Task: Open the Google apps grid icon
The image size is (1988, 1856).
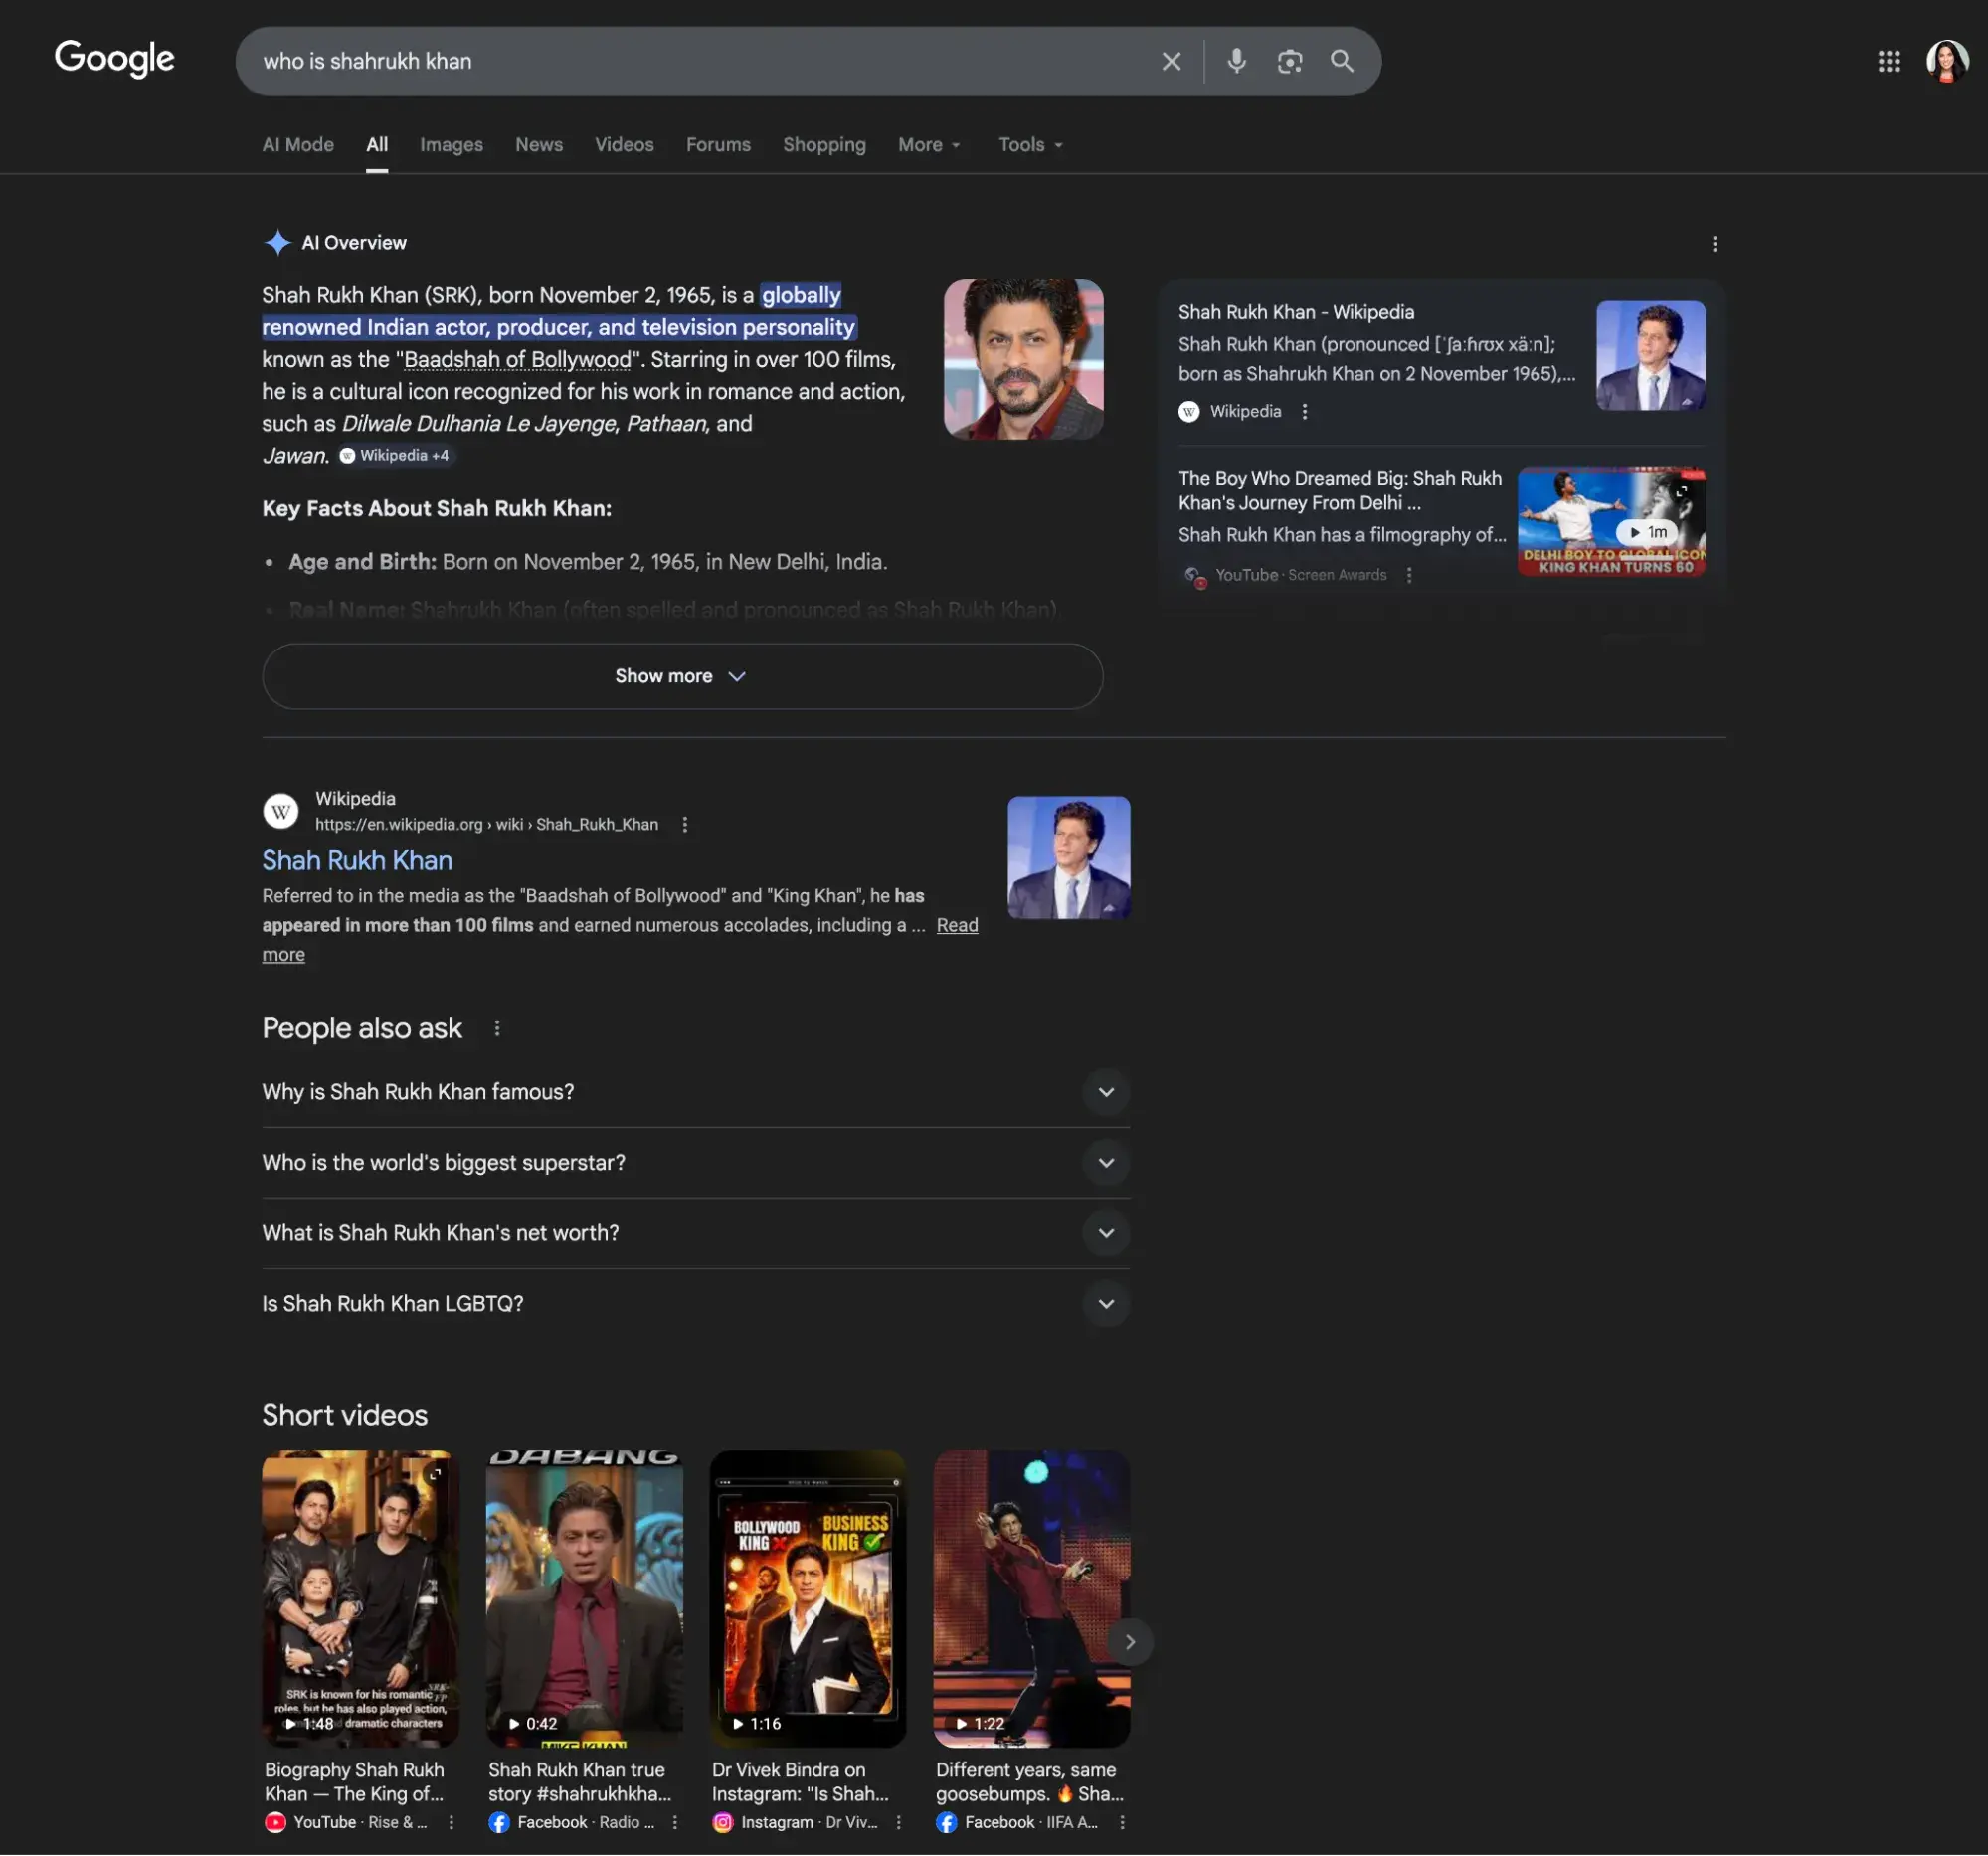Action: 1888,61
